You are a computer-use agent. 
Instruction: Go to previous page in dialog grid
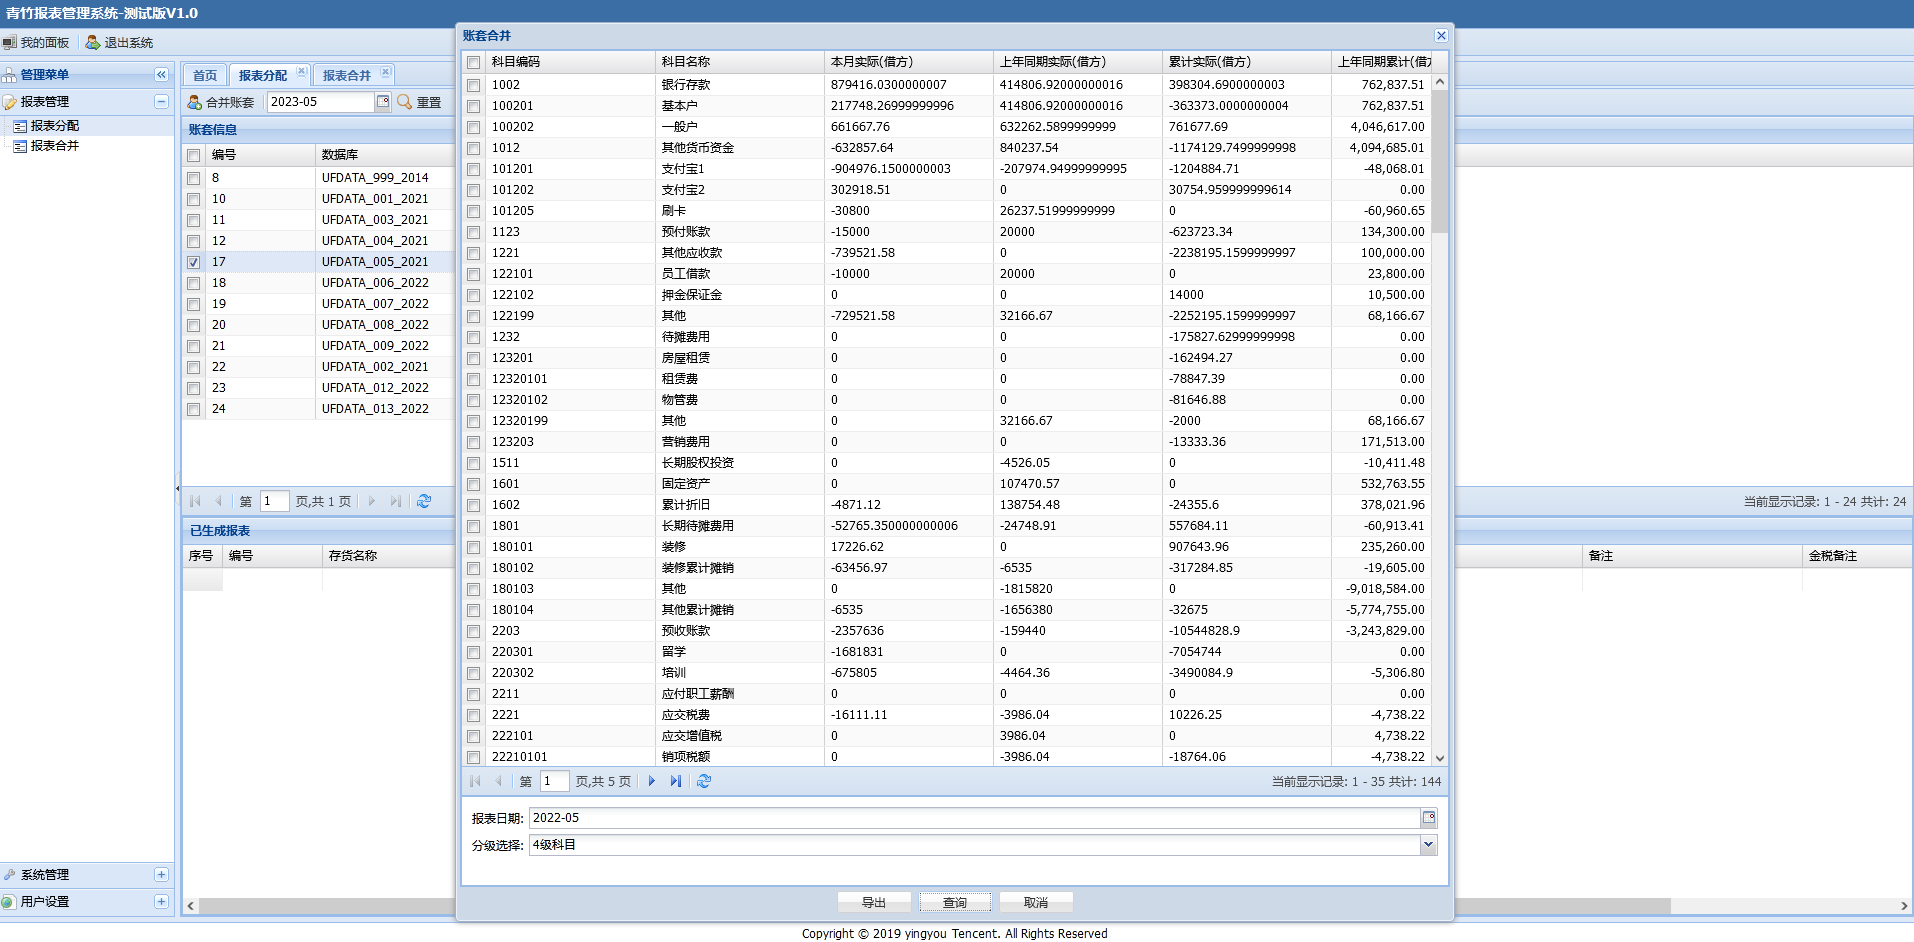pyautogui.click(x=498, y=781)
